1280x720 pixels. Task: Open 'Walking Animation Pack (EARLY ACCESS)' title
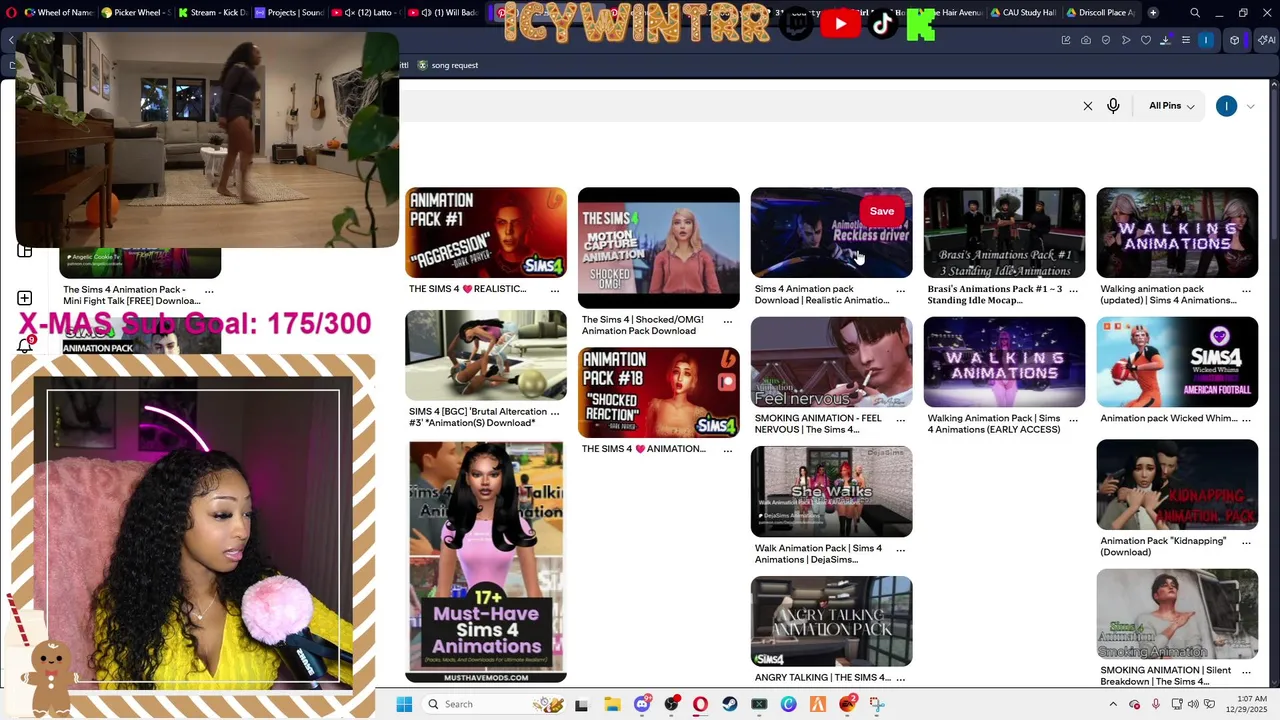(993, 424)
